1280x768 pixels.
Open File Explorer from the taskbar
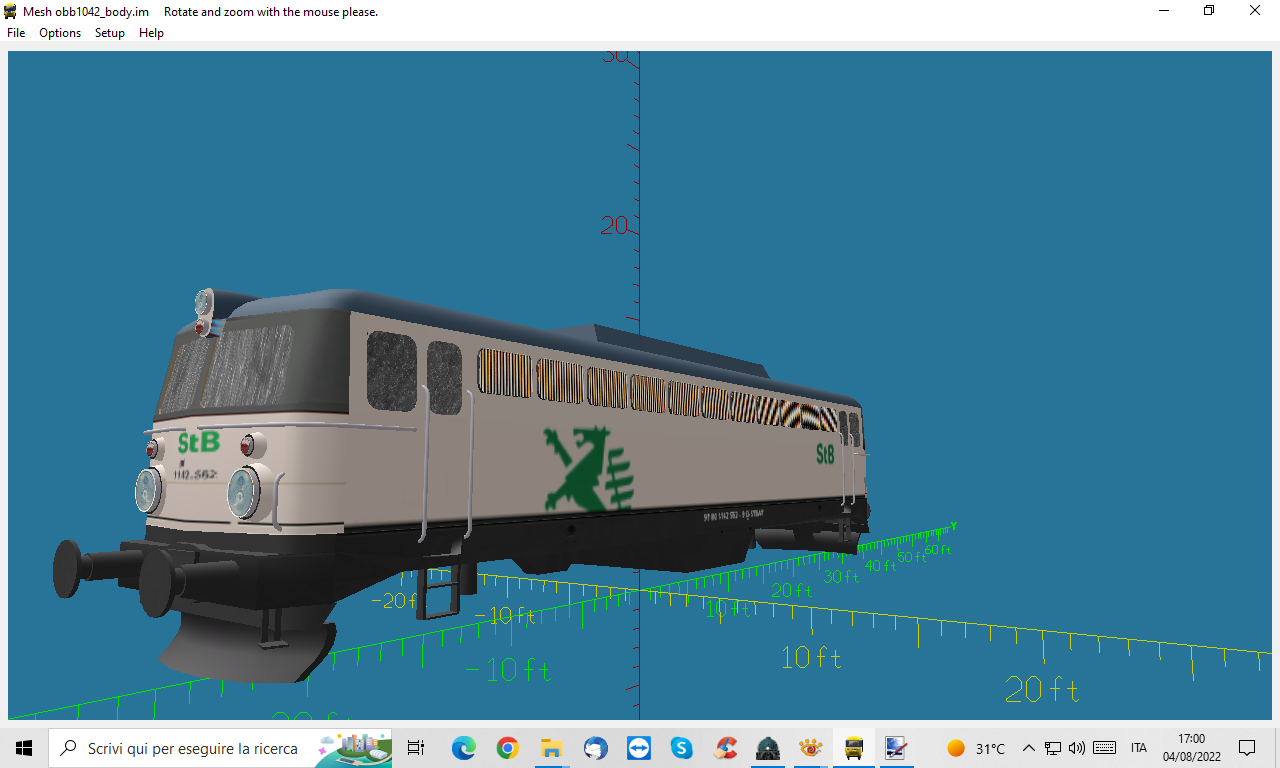click(x=551, y=748)
